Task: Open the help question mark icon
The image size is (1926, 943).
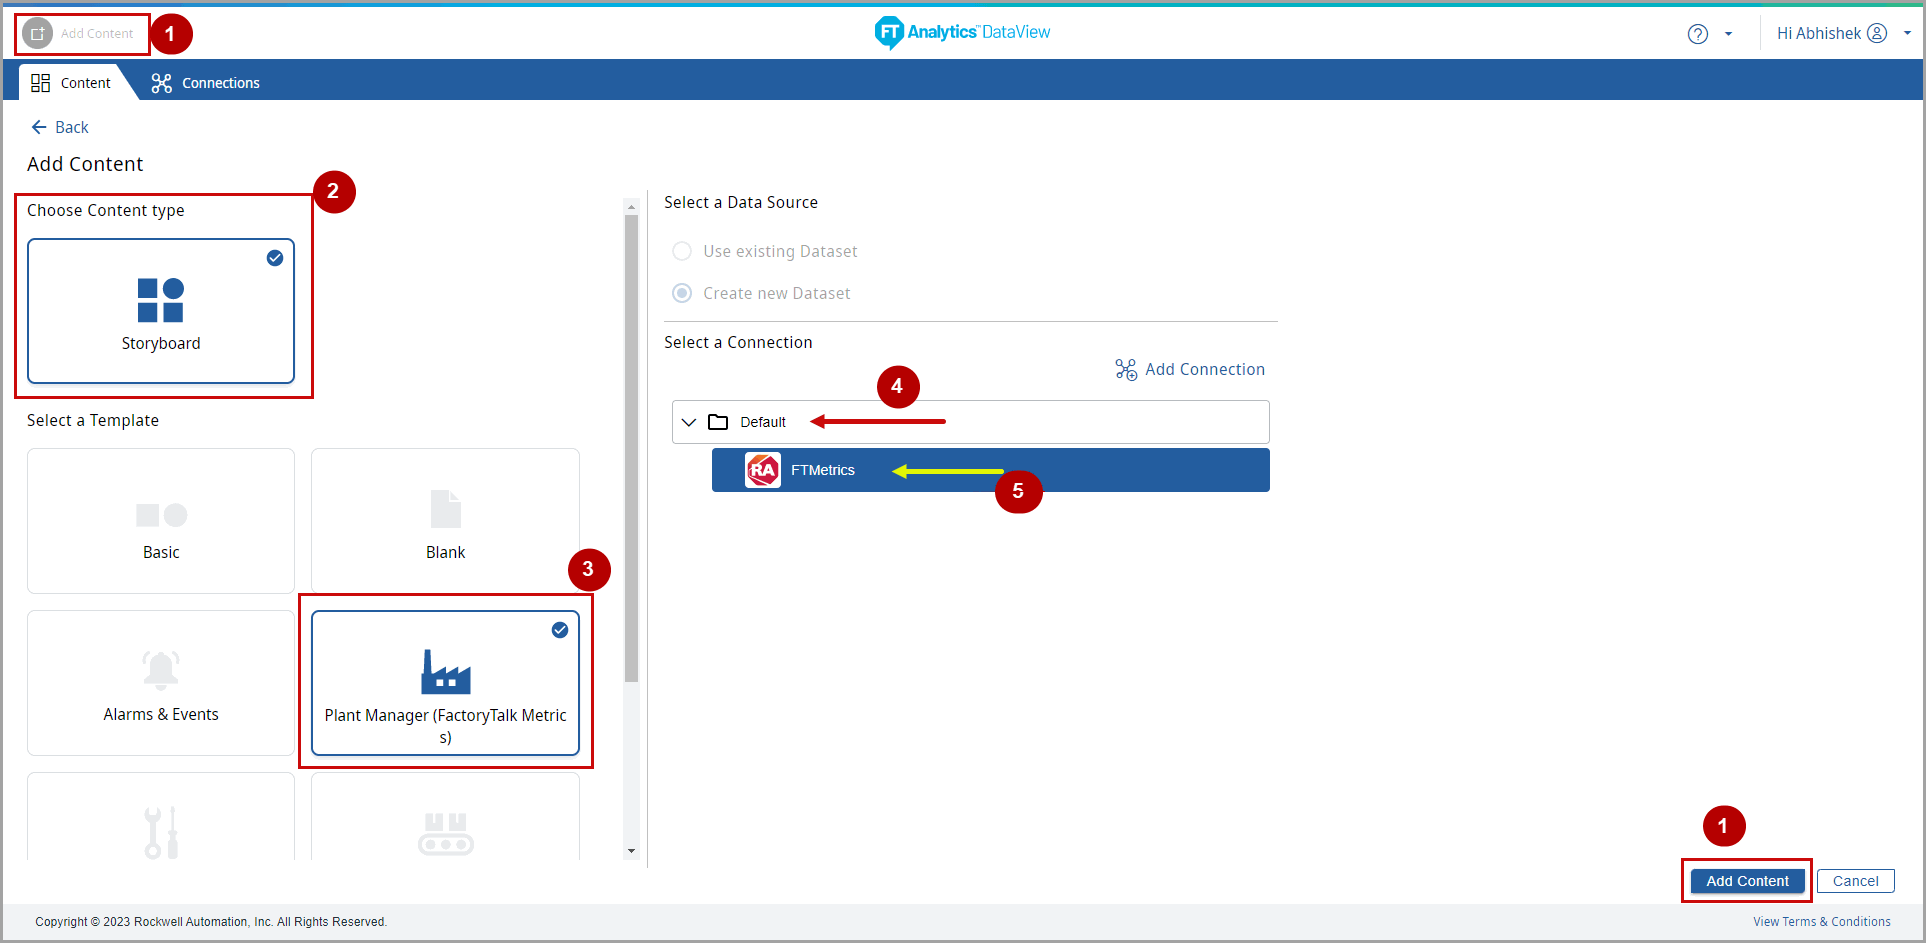Action: [1697, 34]
